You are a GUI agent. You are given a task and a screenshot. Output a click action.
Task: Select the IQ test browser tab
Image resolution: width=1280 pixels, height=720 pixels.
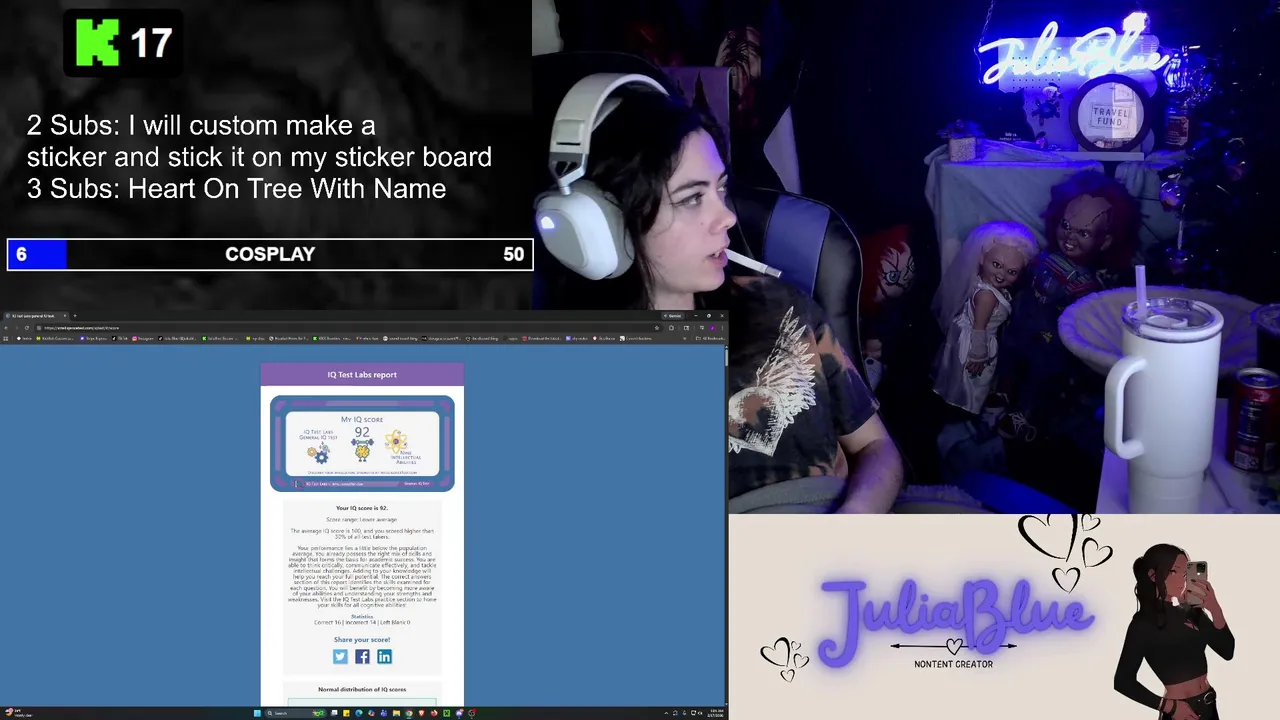click(x=35, y=316)
